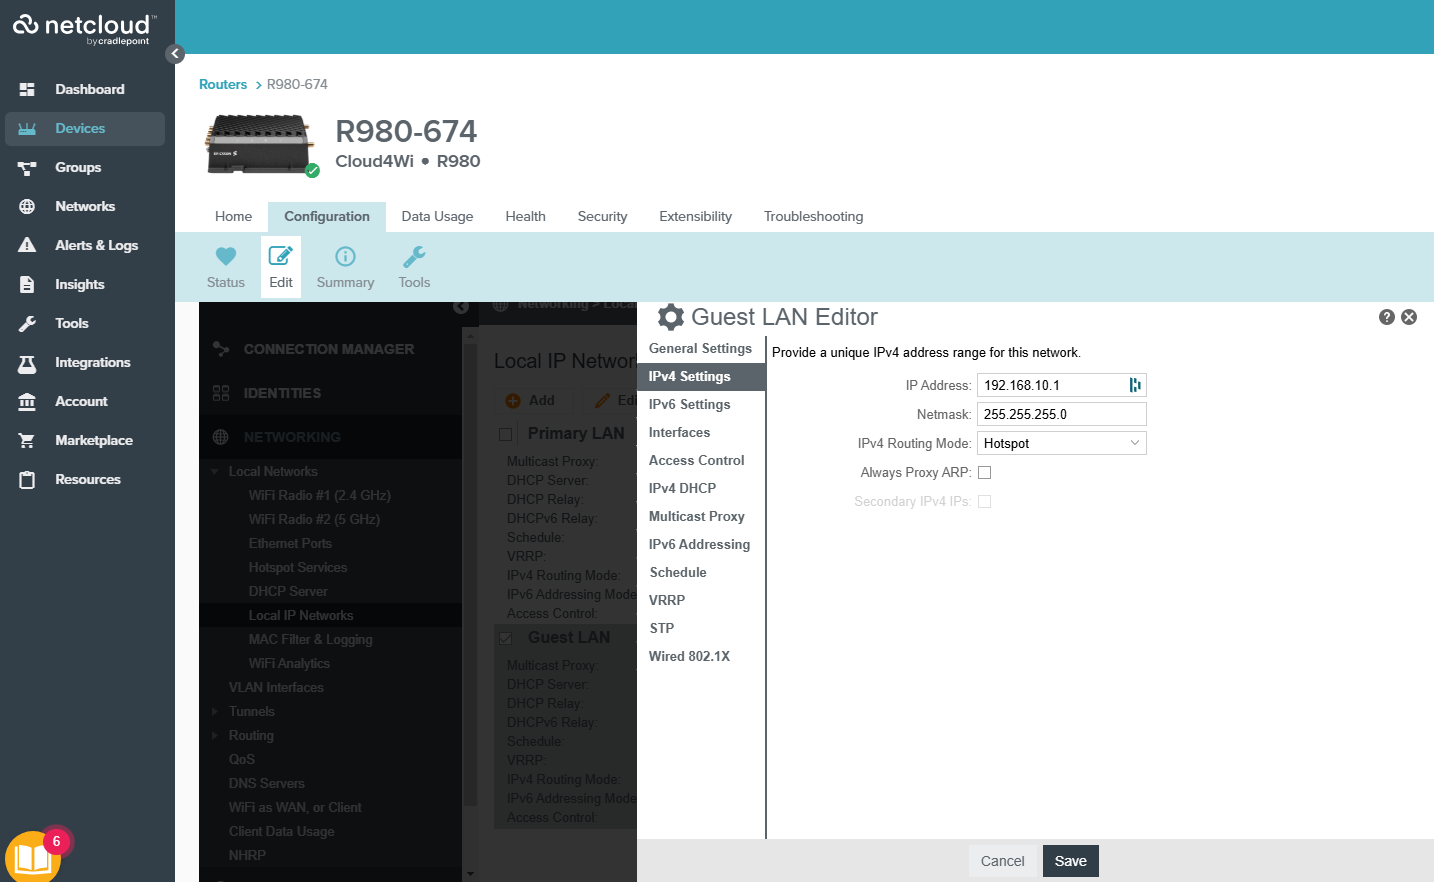Viewport: 1434px width, 882px height.
Task: Open the Summary info icon
Action: 345,257
